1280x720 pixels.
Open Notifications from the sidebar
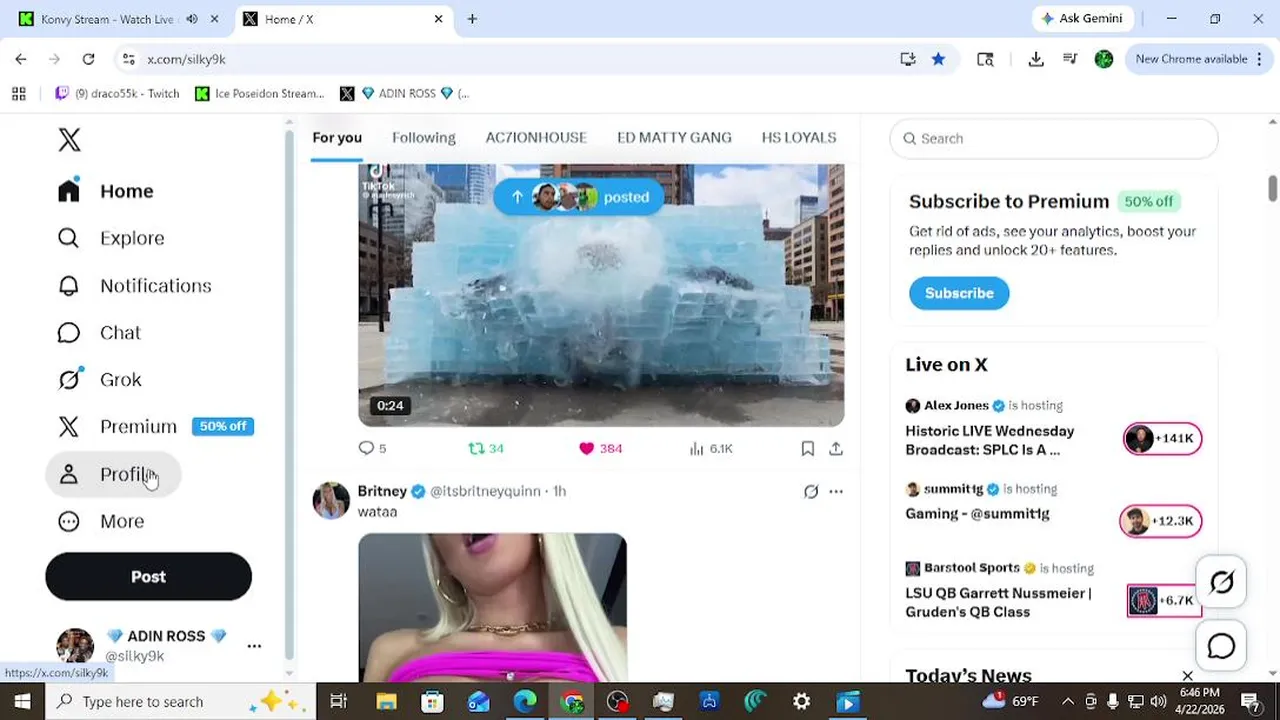click(134, 285)
